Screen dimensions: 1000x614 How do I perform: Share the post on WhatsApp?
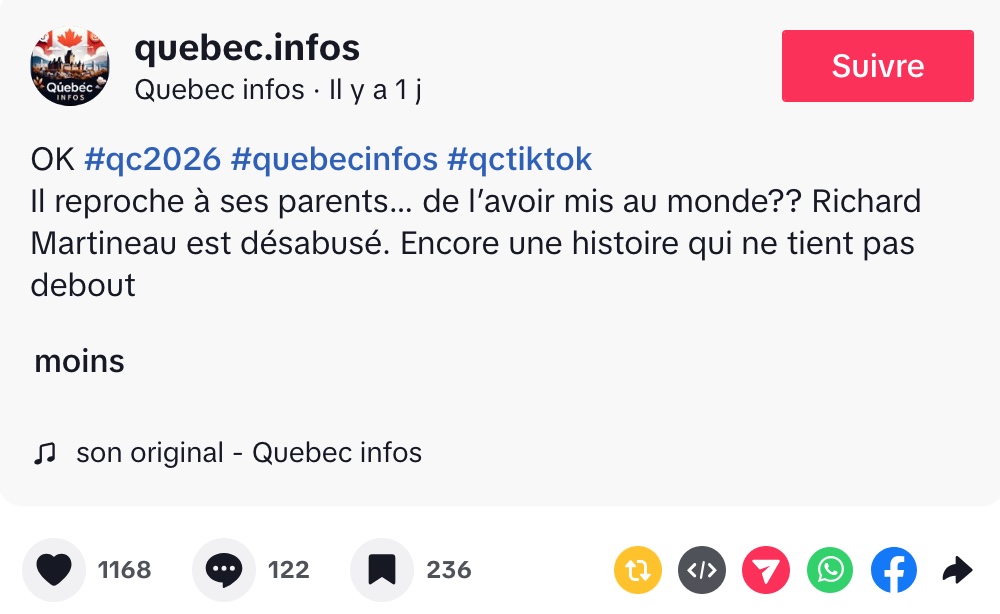tap(830, 570)
